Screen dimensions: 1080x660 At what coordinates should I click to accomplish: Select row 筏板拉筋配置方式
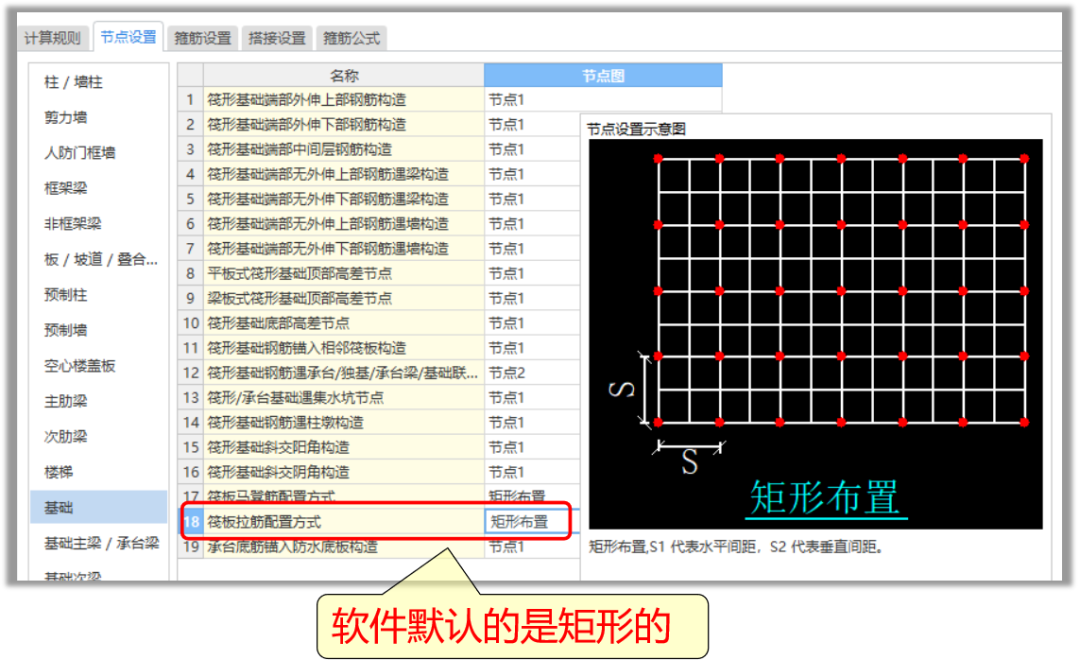pos(344,522)
